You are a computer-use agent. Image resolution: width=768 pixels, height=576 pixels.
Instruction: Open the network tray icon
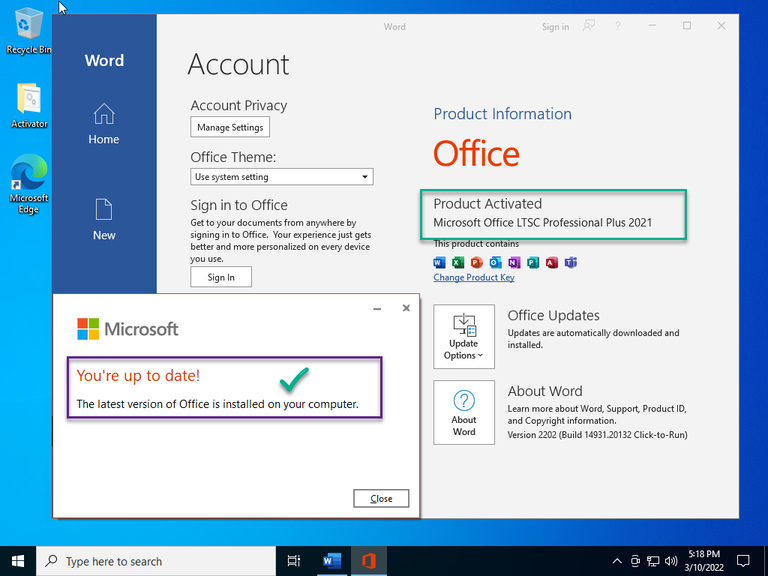click(x=653, y=561)
